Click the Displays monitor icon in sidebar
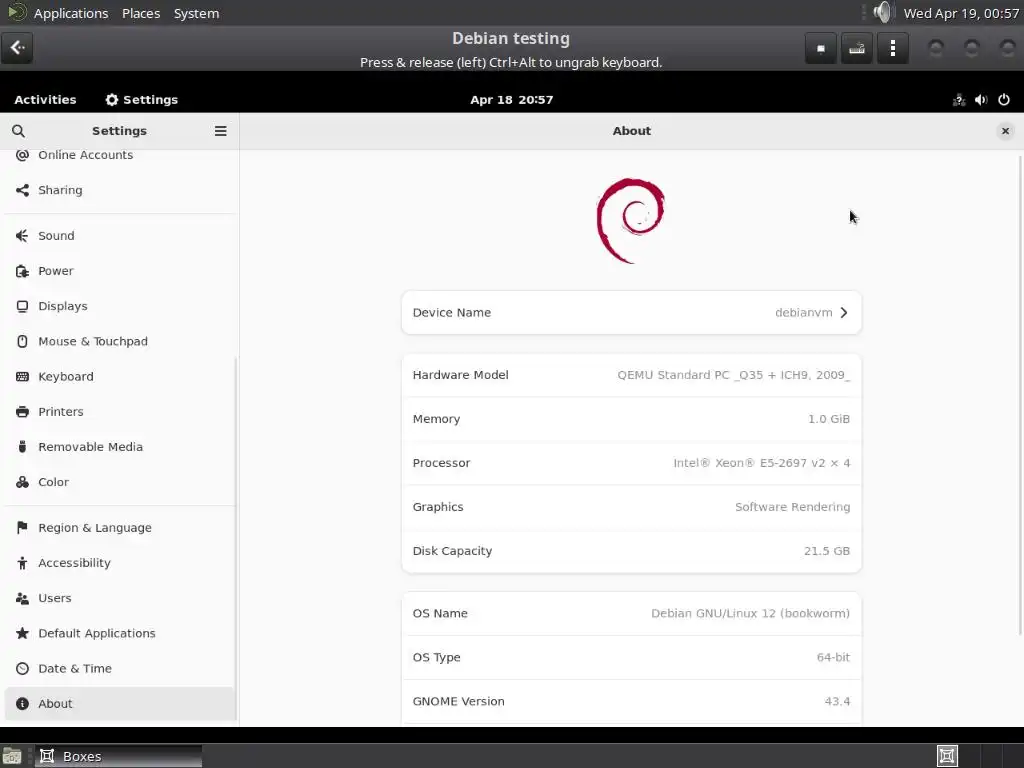The image size is (1024, 768). pos(22,306)
